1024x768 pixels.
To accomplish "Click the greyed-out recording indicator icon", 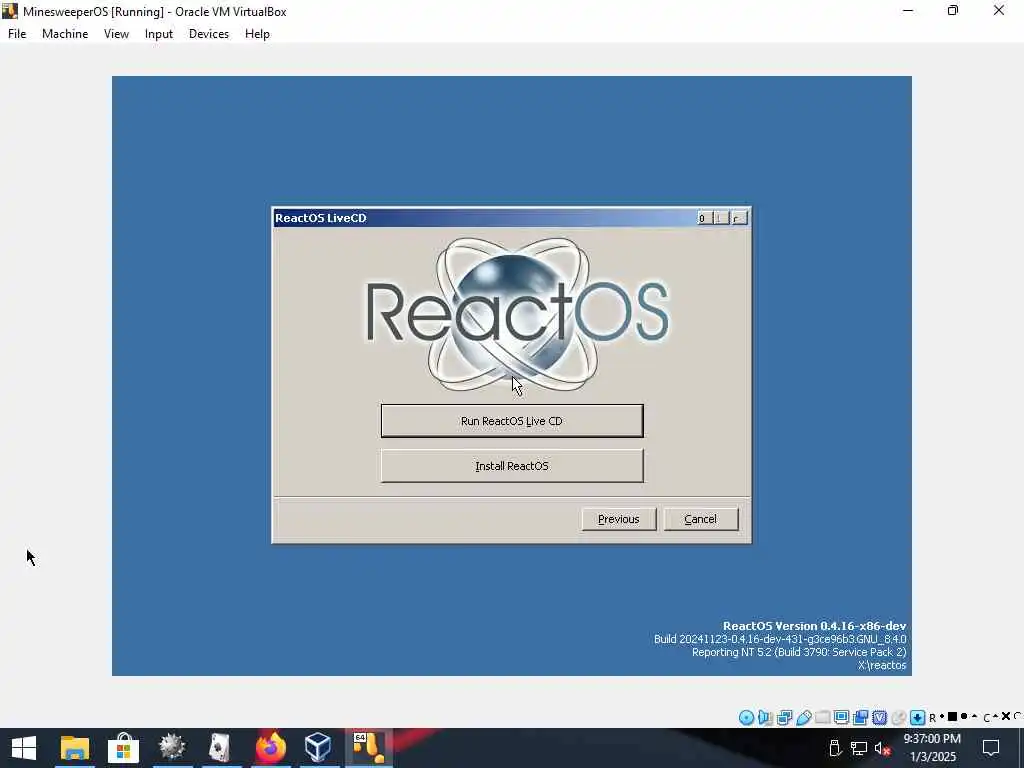I will coord(899,718).
